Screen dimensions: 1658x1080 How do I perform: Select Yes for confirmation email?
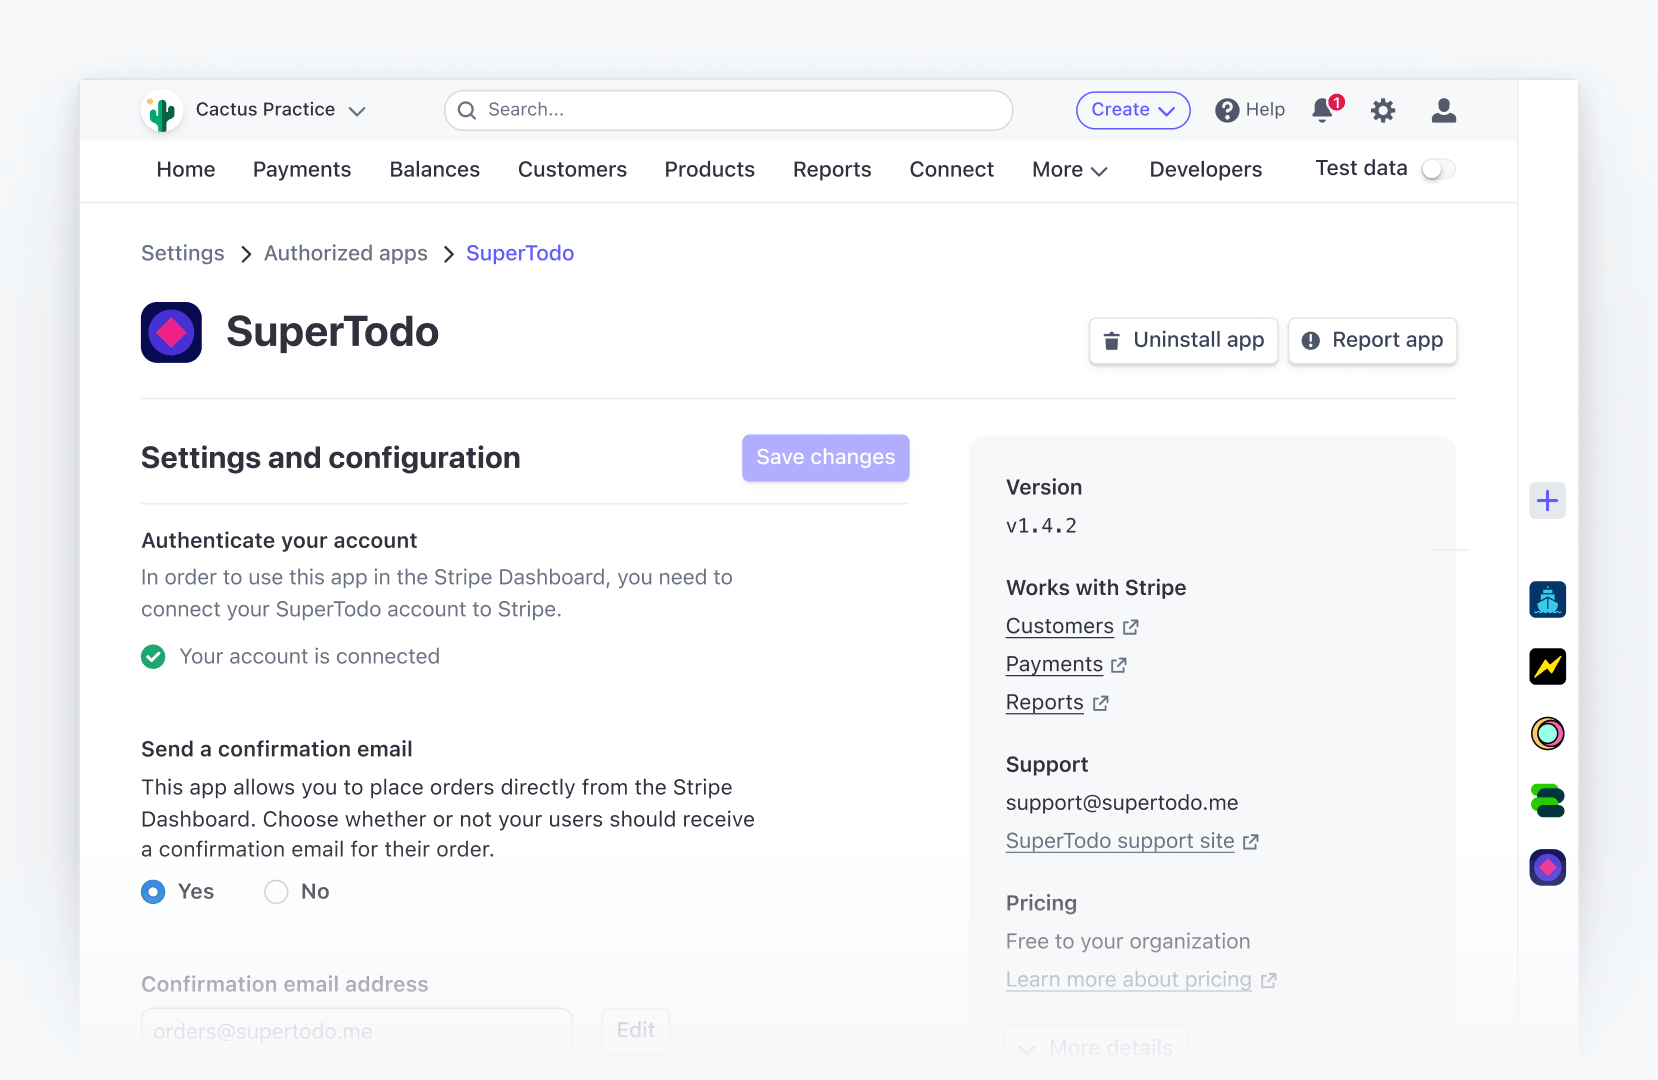point(153,891)
